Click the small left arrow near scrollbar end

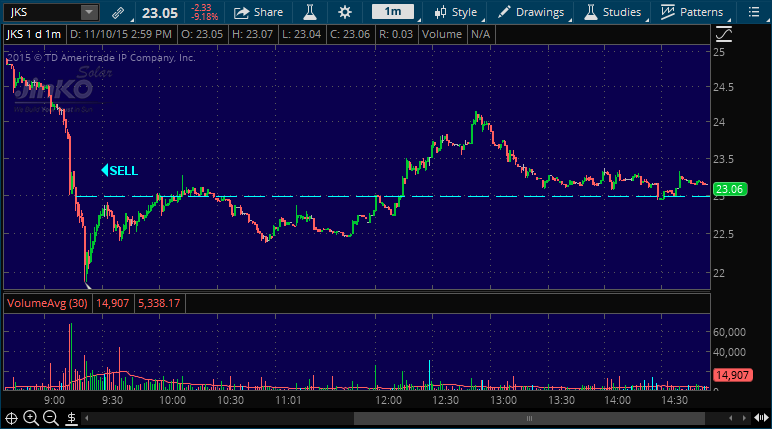point(731,419)
